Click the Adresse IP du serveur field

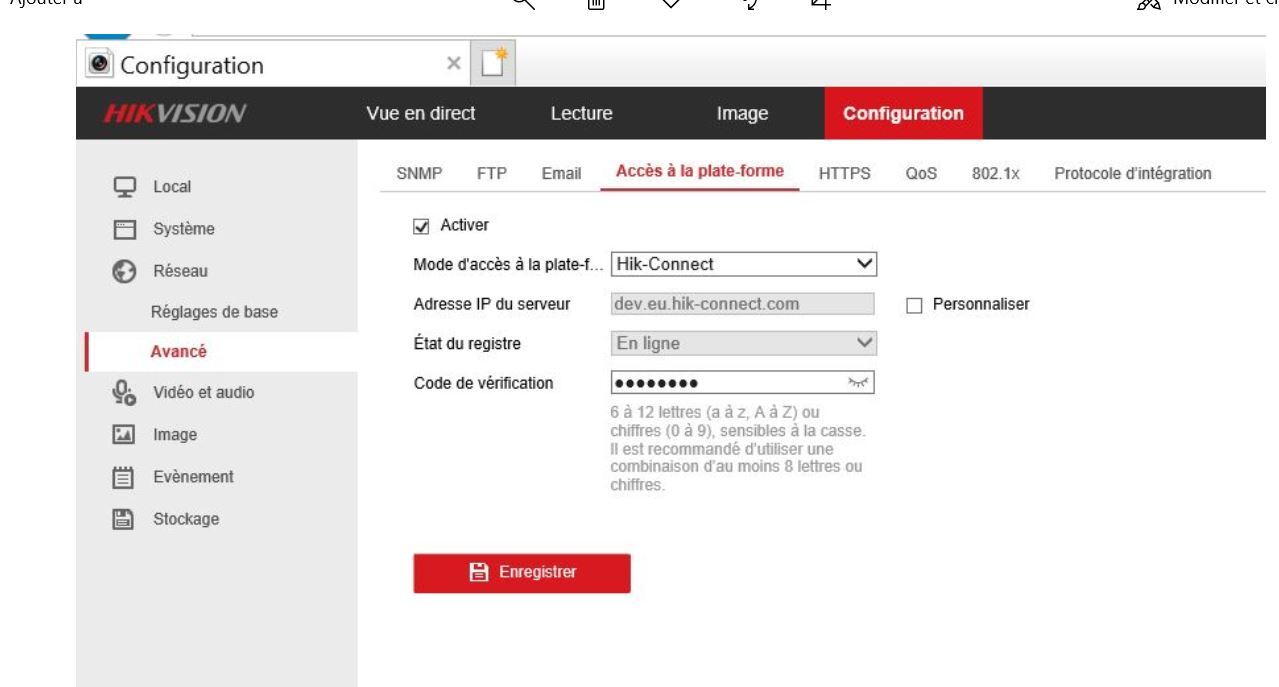pos(742,304)
